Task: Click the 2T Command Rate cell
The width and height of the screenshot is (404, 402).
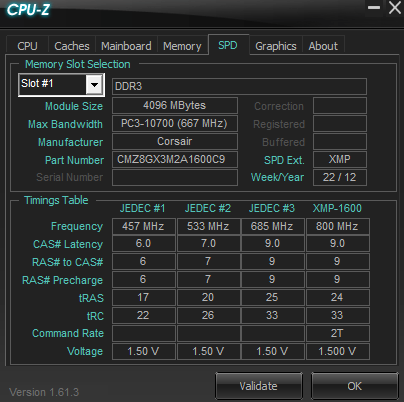Action: (338, 333)
